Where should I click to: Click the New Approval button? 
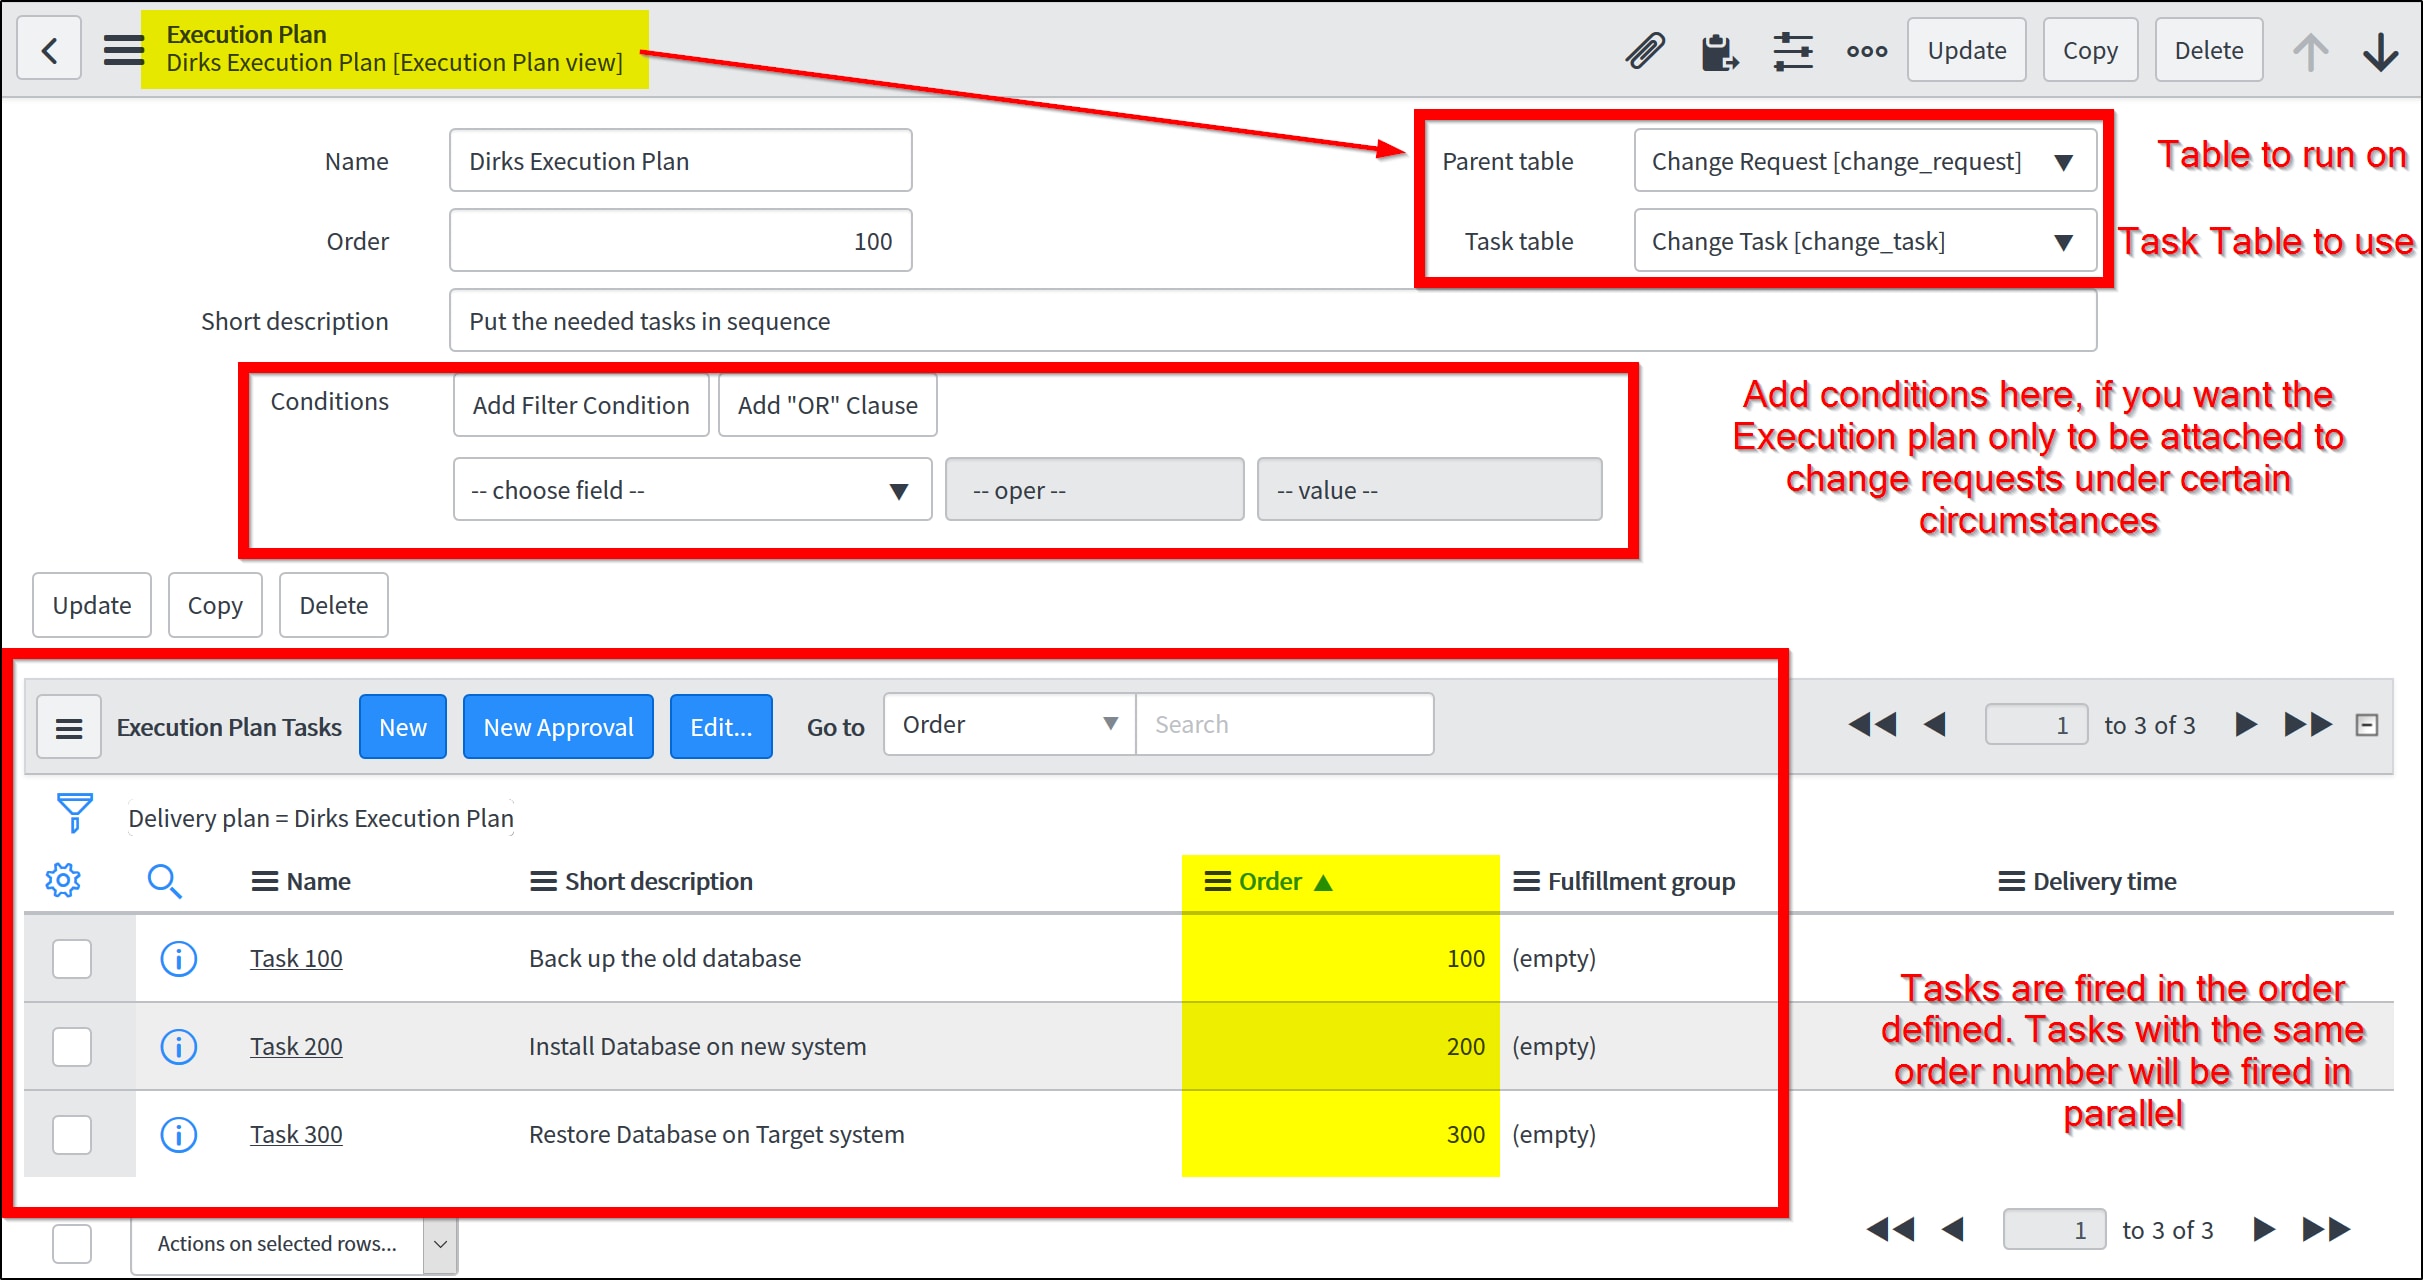(x=558, y=727)
